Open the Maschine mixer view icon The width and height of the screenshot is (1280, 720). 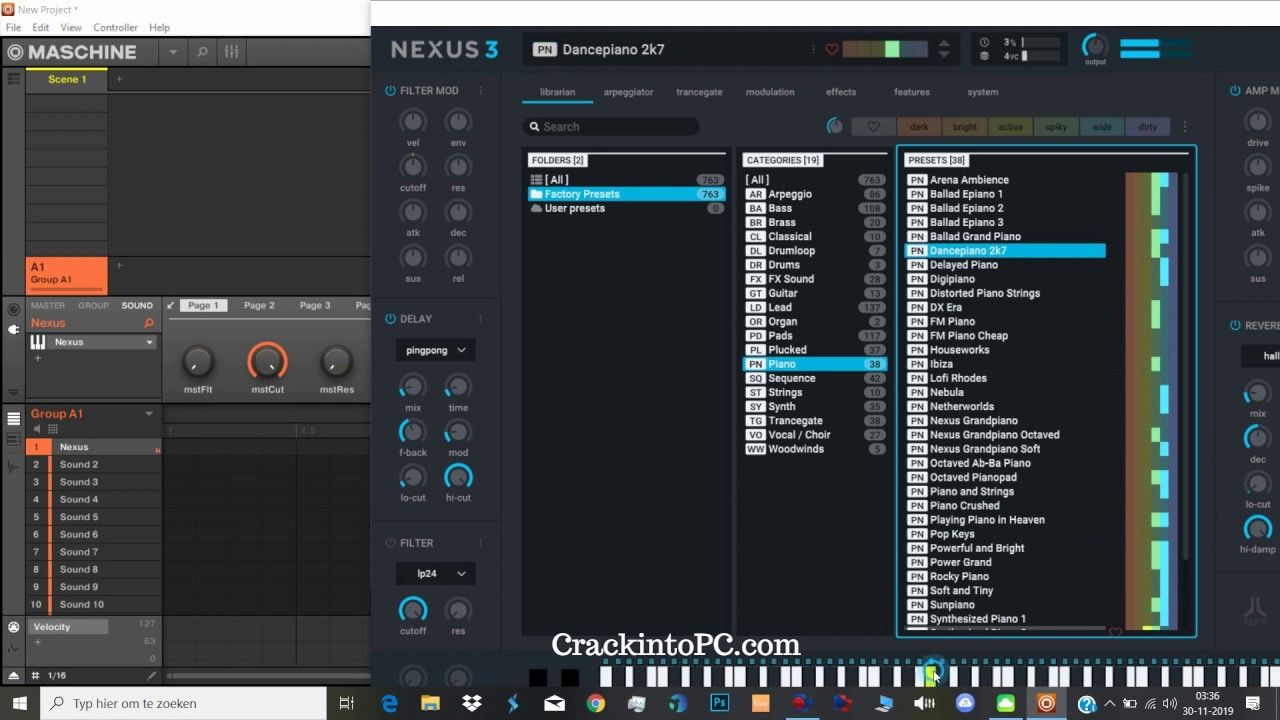tap(231, 52)
